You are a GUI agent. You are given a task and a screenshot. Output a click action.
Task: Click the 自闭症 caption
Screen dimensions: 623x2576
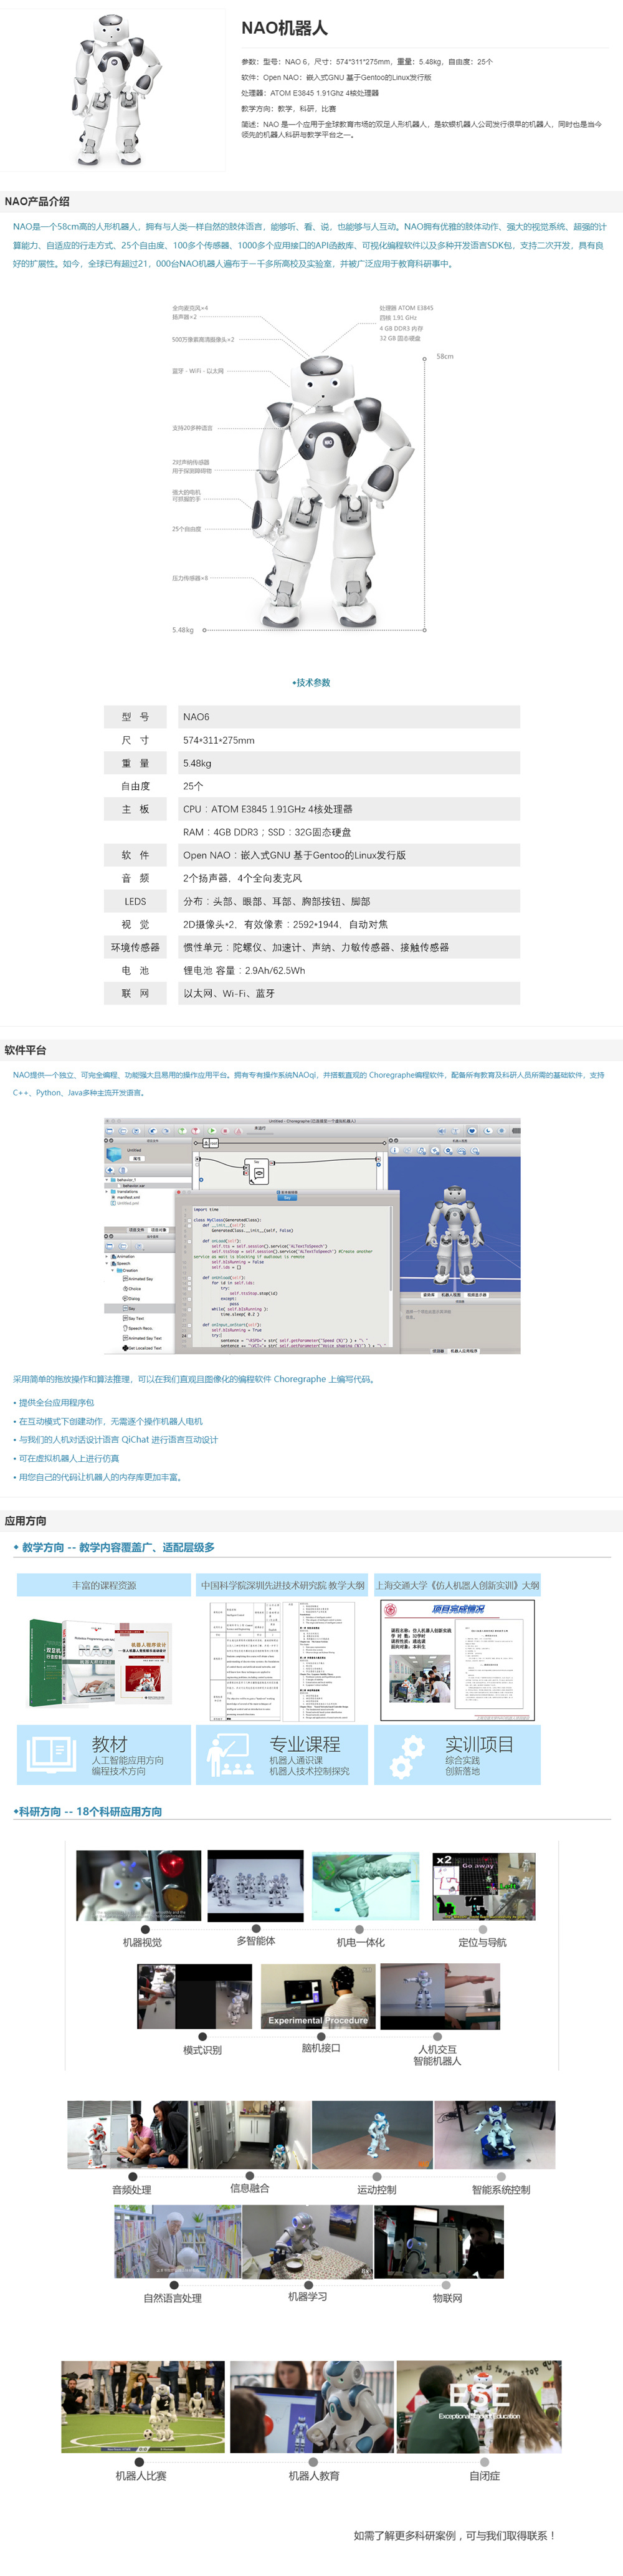[x=485, y=2475]
